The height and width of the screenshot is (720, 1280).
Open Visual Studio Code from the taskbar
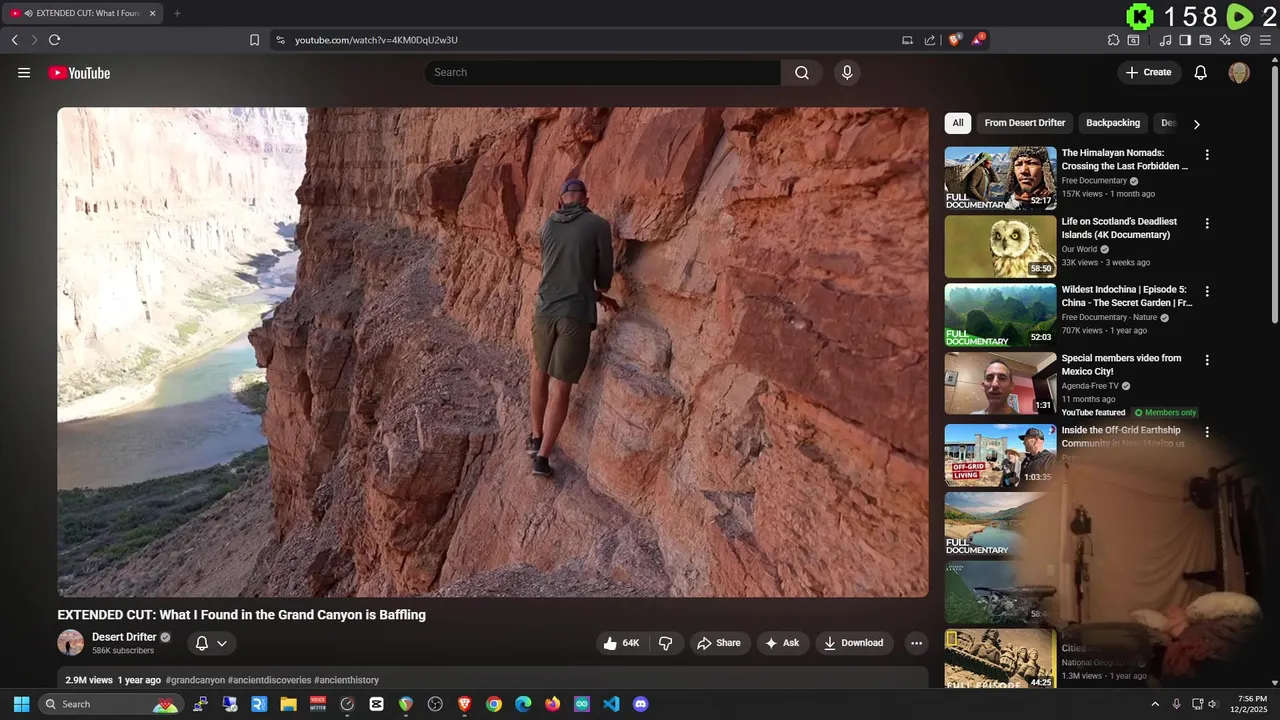click(x=611, y=704)
